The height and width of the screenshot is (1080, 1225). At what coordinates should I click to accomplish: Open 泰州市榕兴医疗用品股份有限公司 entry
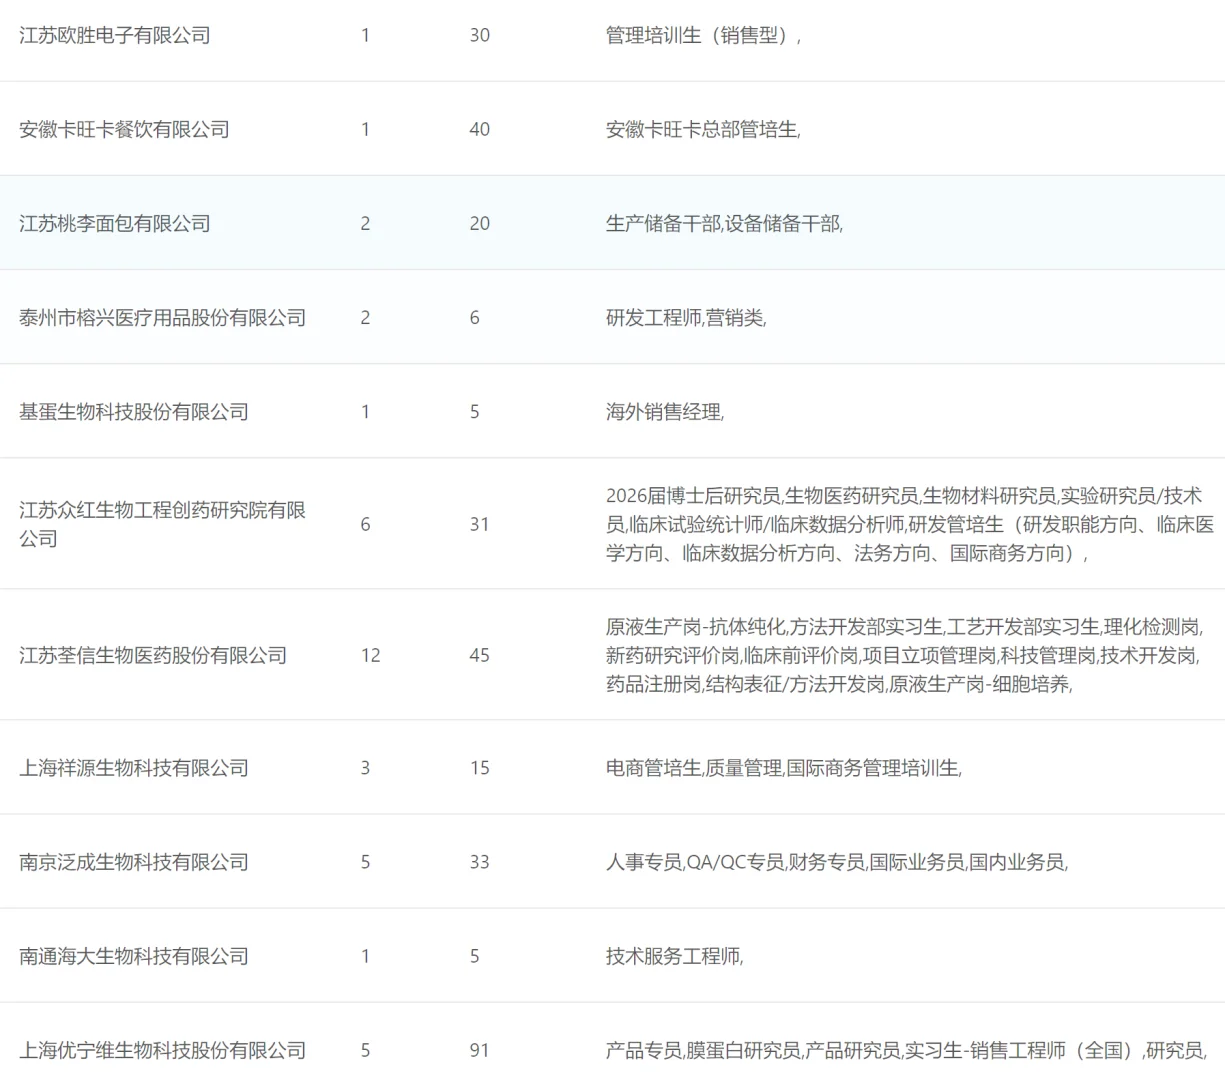(162, 317)
